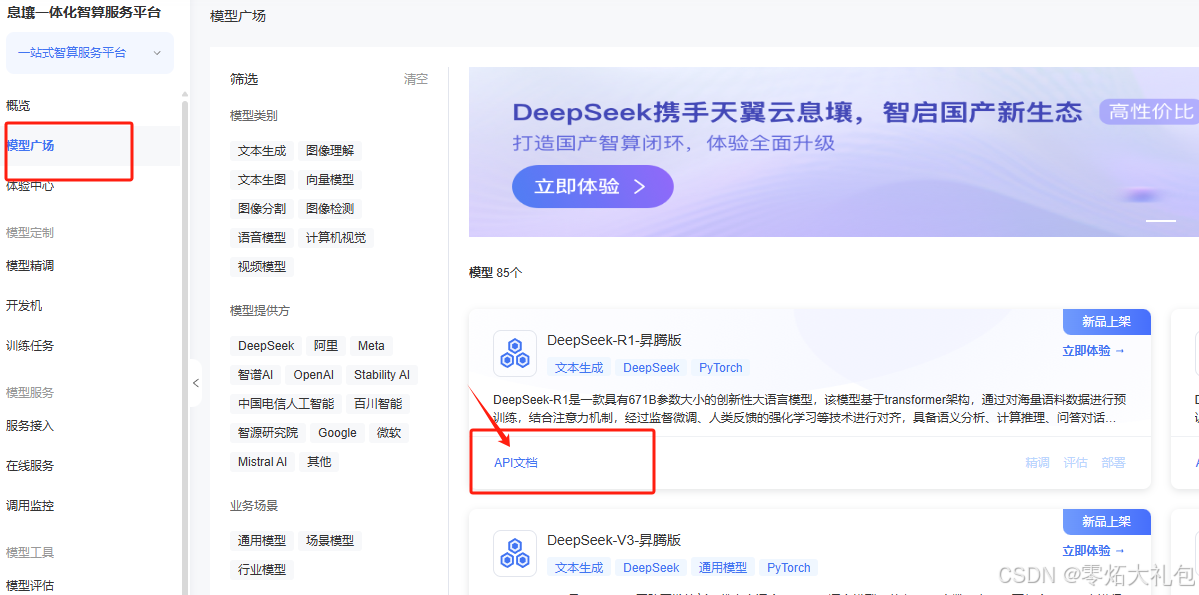Click the 文本生成 tag on DeepSeek-R1 card
This screenshot has height=595, width=1199.
pos(579,368)
